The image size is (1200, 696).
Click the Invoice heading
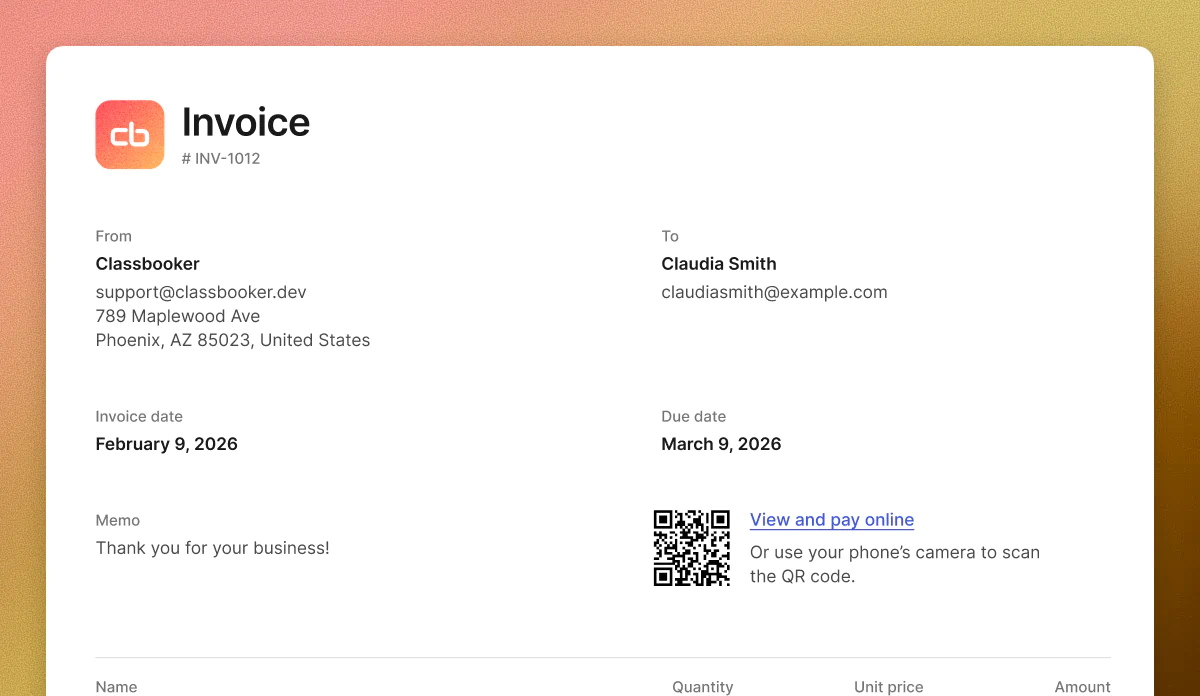246,122
